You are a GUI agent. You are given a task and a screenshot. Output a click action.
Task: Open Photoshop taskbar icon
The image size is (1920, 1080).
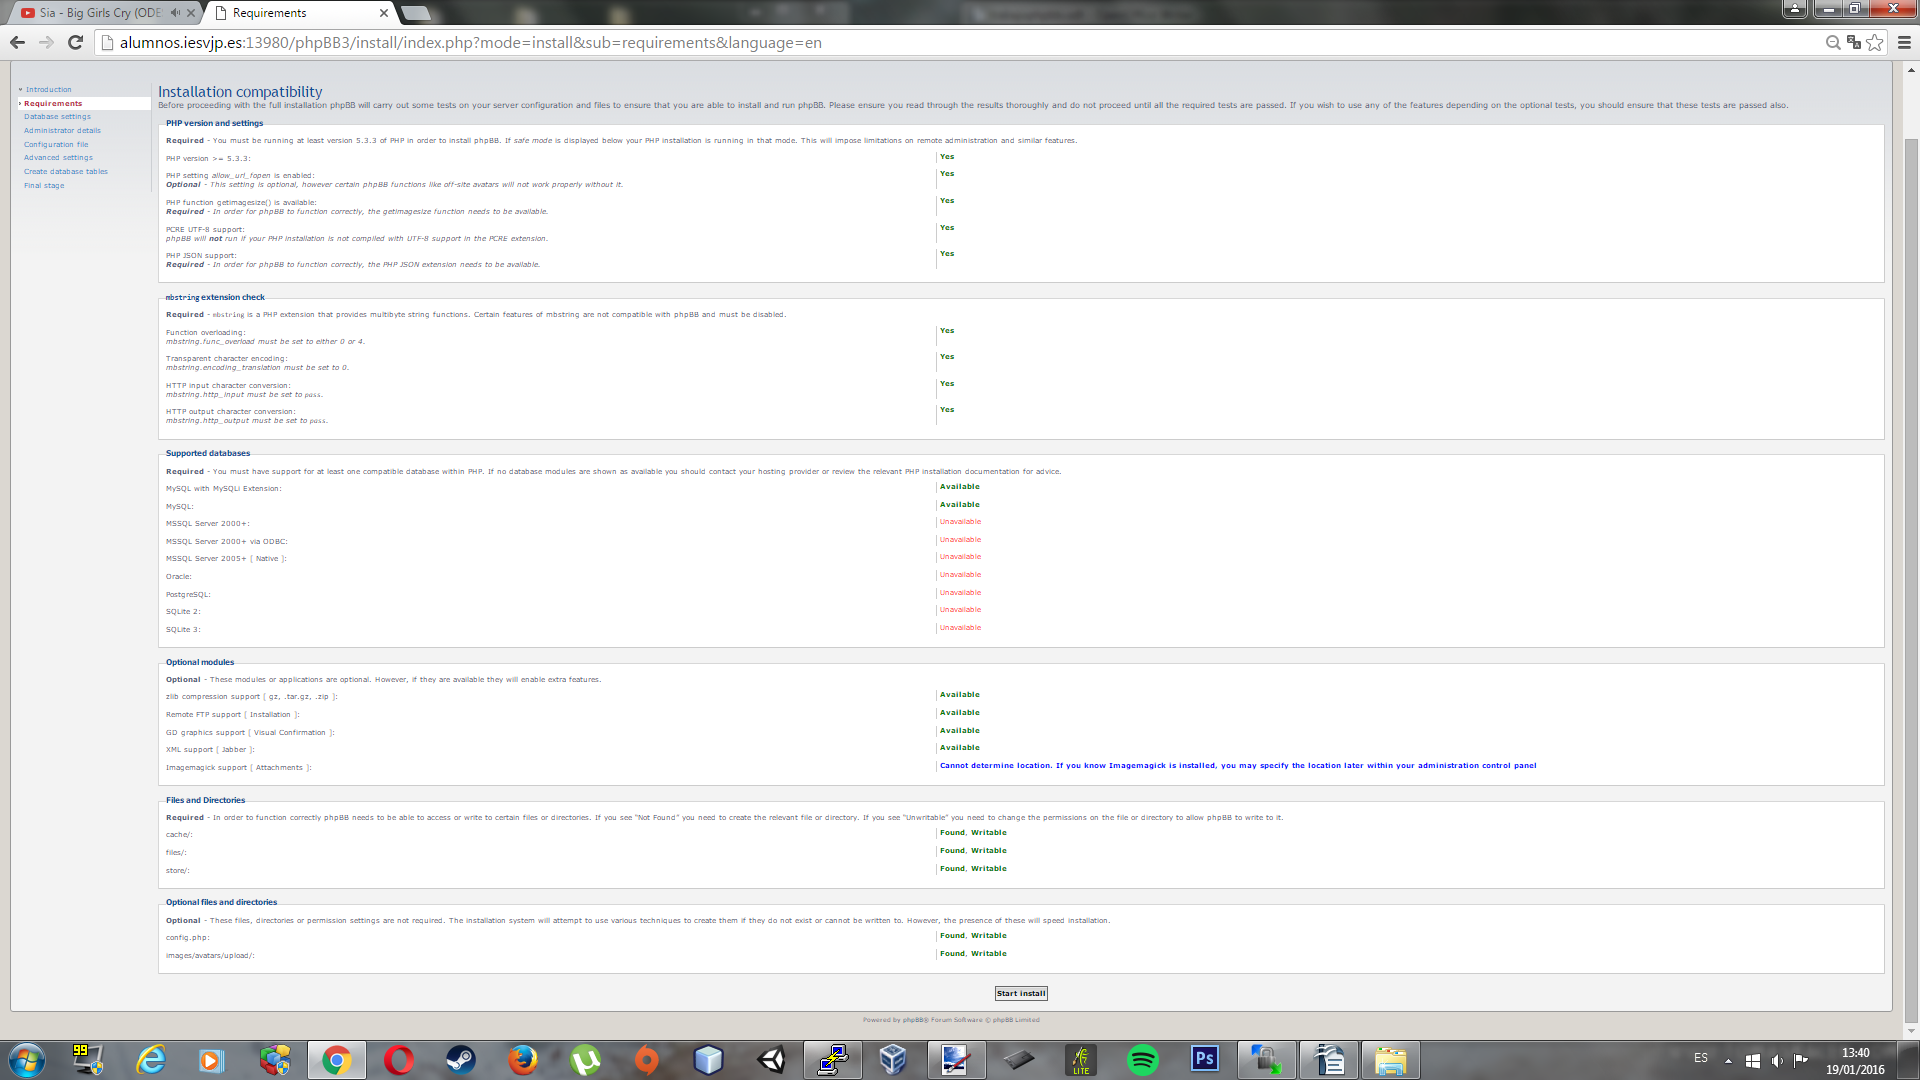pos(1204,1060)
